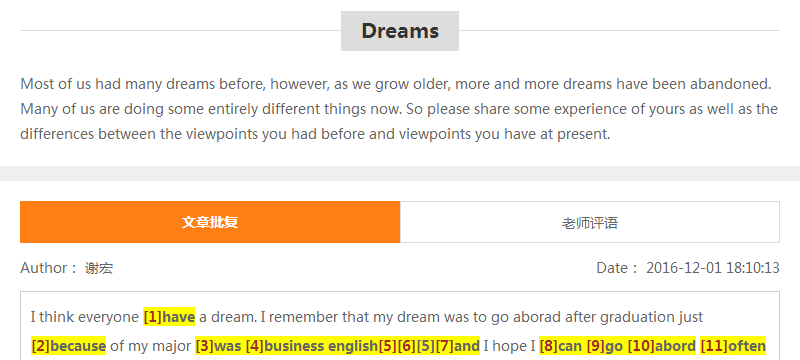
Task: Click the highlighted correction [3]was
Action: pyautogui.click(x=218, y=346)
